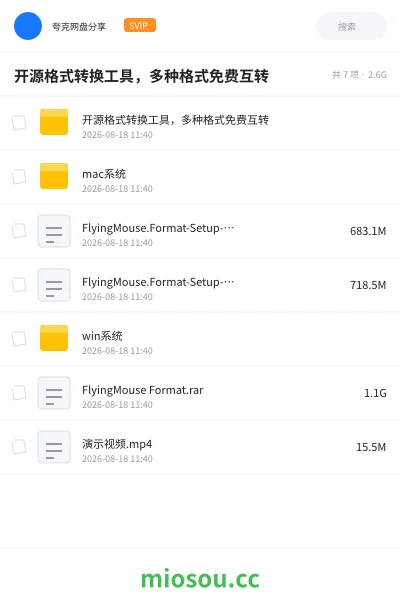Click the 演示视频.mp4 file icon
The width and height of the screenshot is (400, 600).
pyautogui.click(x=54, y=447)
